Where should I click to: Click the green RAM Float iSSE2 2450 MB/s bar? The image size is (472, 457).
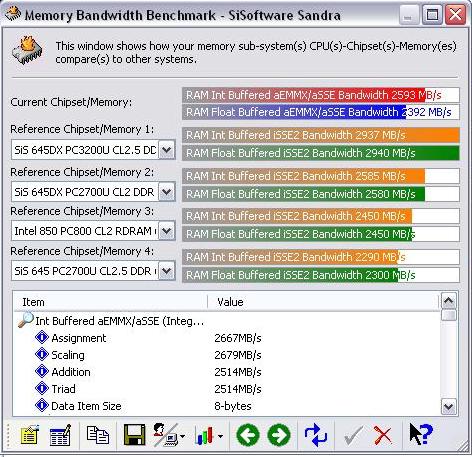[321, 234]
